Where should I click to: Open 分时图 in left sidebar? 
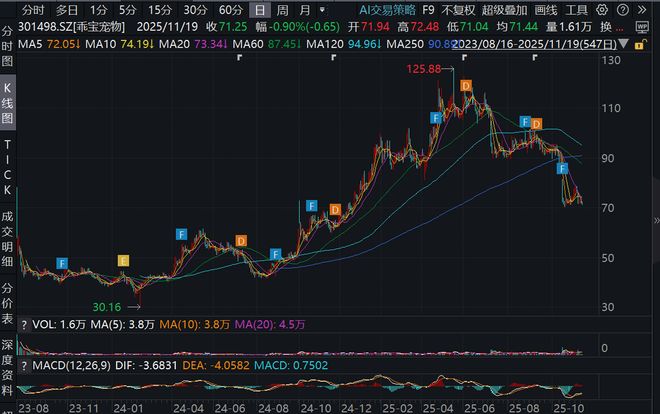7,46
